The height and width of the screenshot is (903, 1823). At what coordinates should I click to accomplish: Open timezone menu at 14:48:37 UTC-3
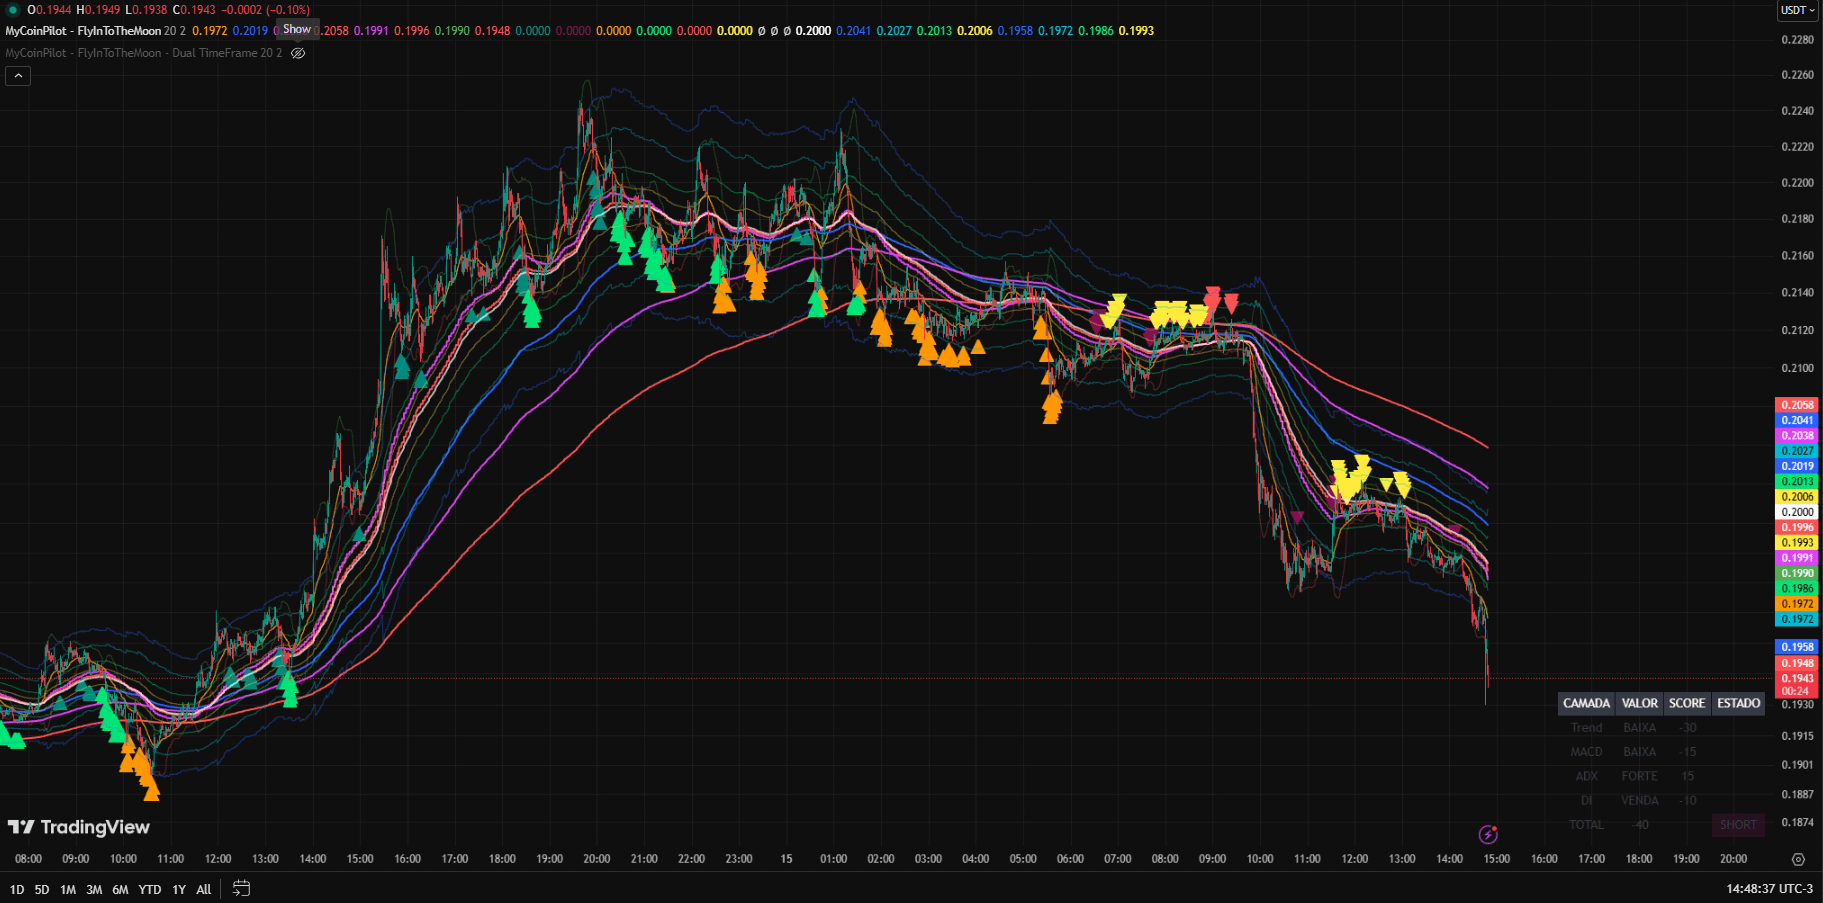coord(1769,888)
